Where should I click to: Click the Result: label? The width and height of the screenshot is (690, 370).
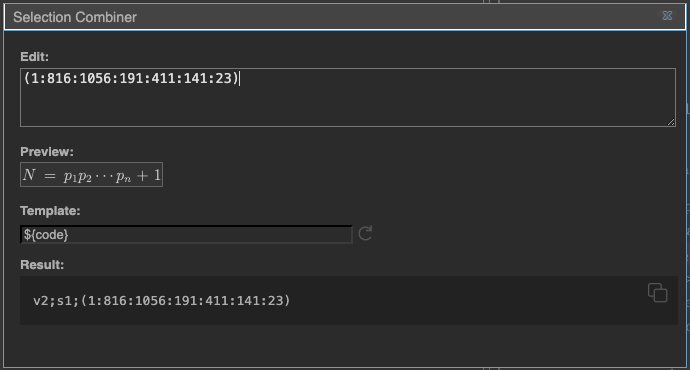pos(42,265)
